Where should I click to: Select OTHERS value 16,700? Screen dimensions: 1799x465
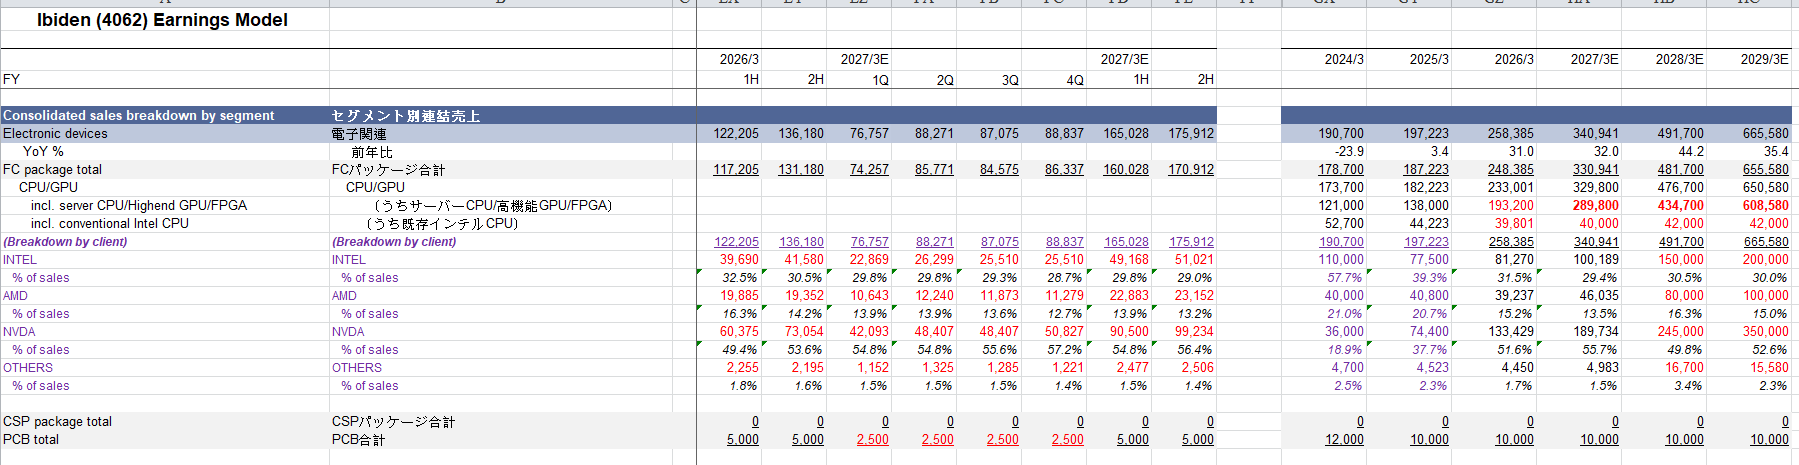tap(1684, 368)
